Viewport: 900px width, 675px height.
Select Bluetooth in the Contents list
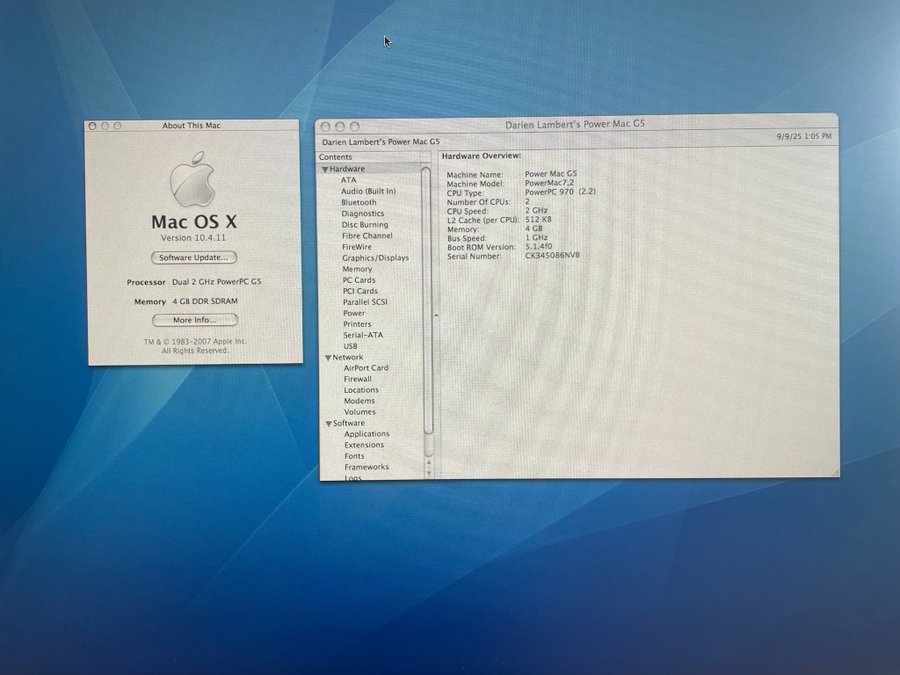(359, 203)
